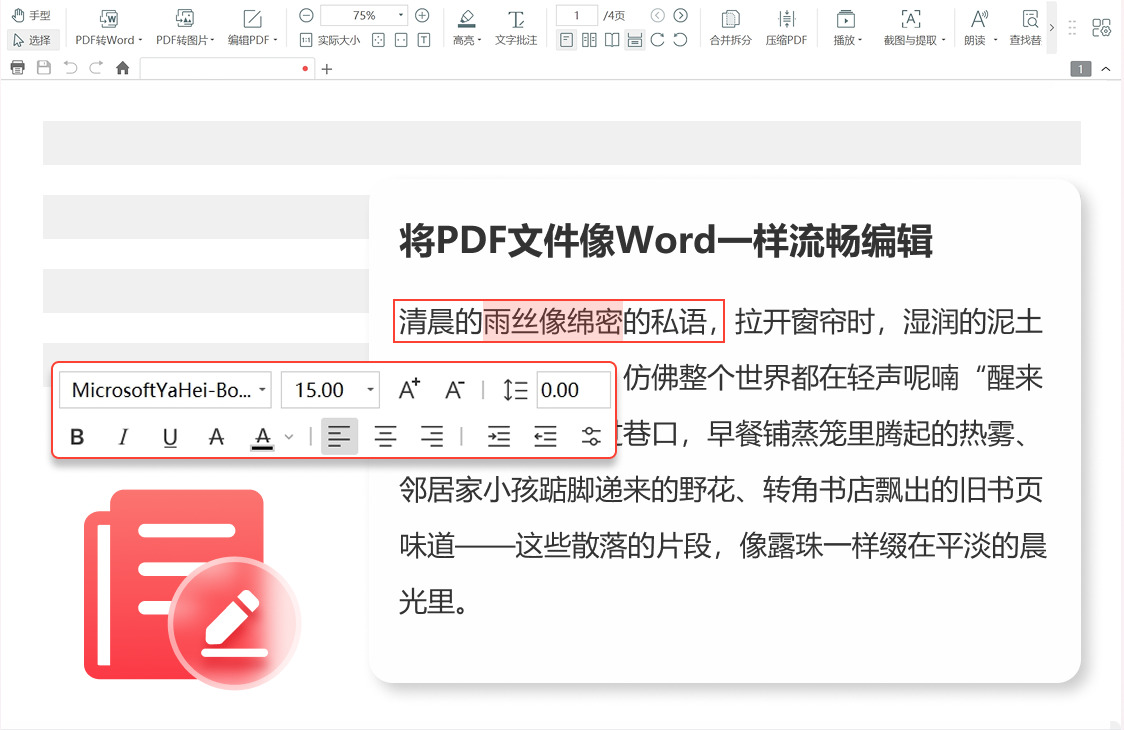Screen dimensions: 1124x730
Task: Click the T fit-text icon in zoom row
Action: click(x=424, y=40)
